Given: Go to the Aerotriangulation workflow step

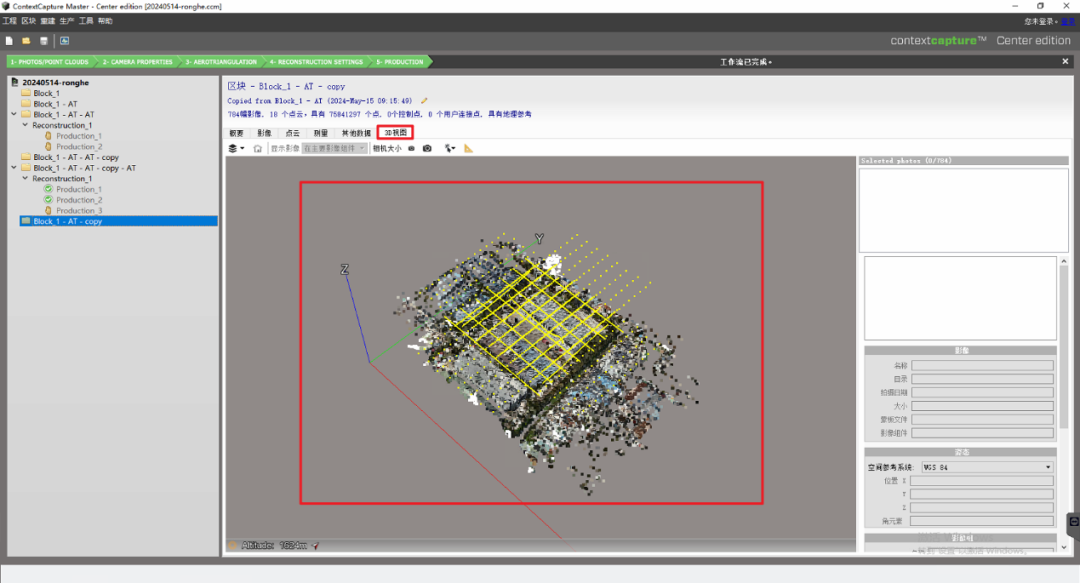Looking at the screenshot, I should (221, 62).
